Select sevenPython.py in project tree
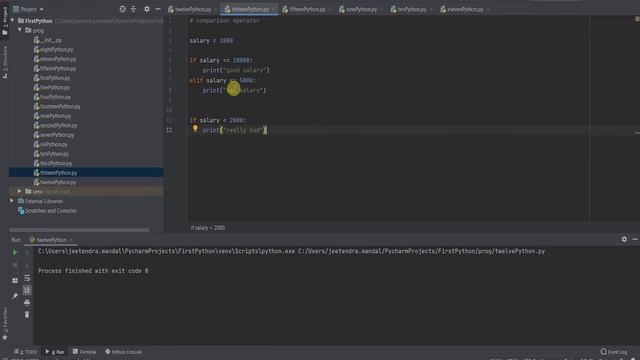 click(x=54, y=135)
